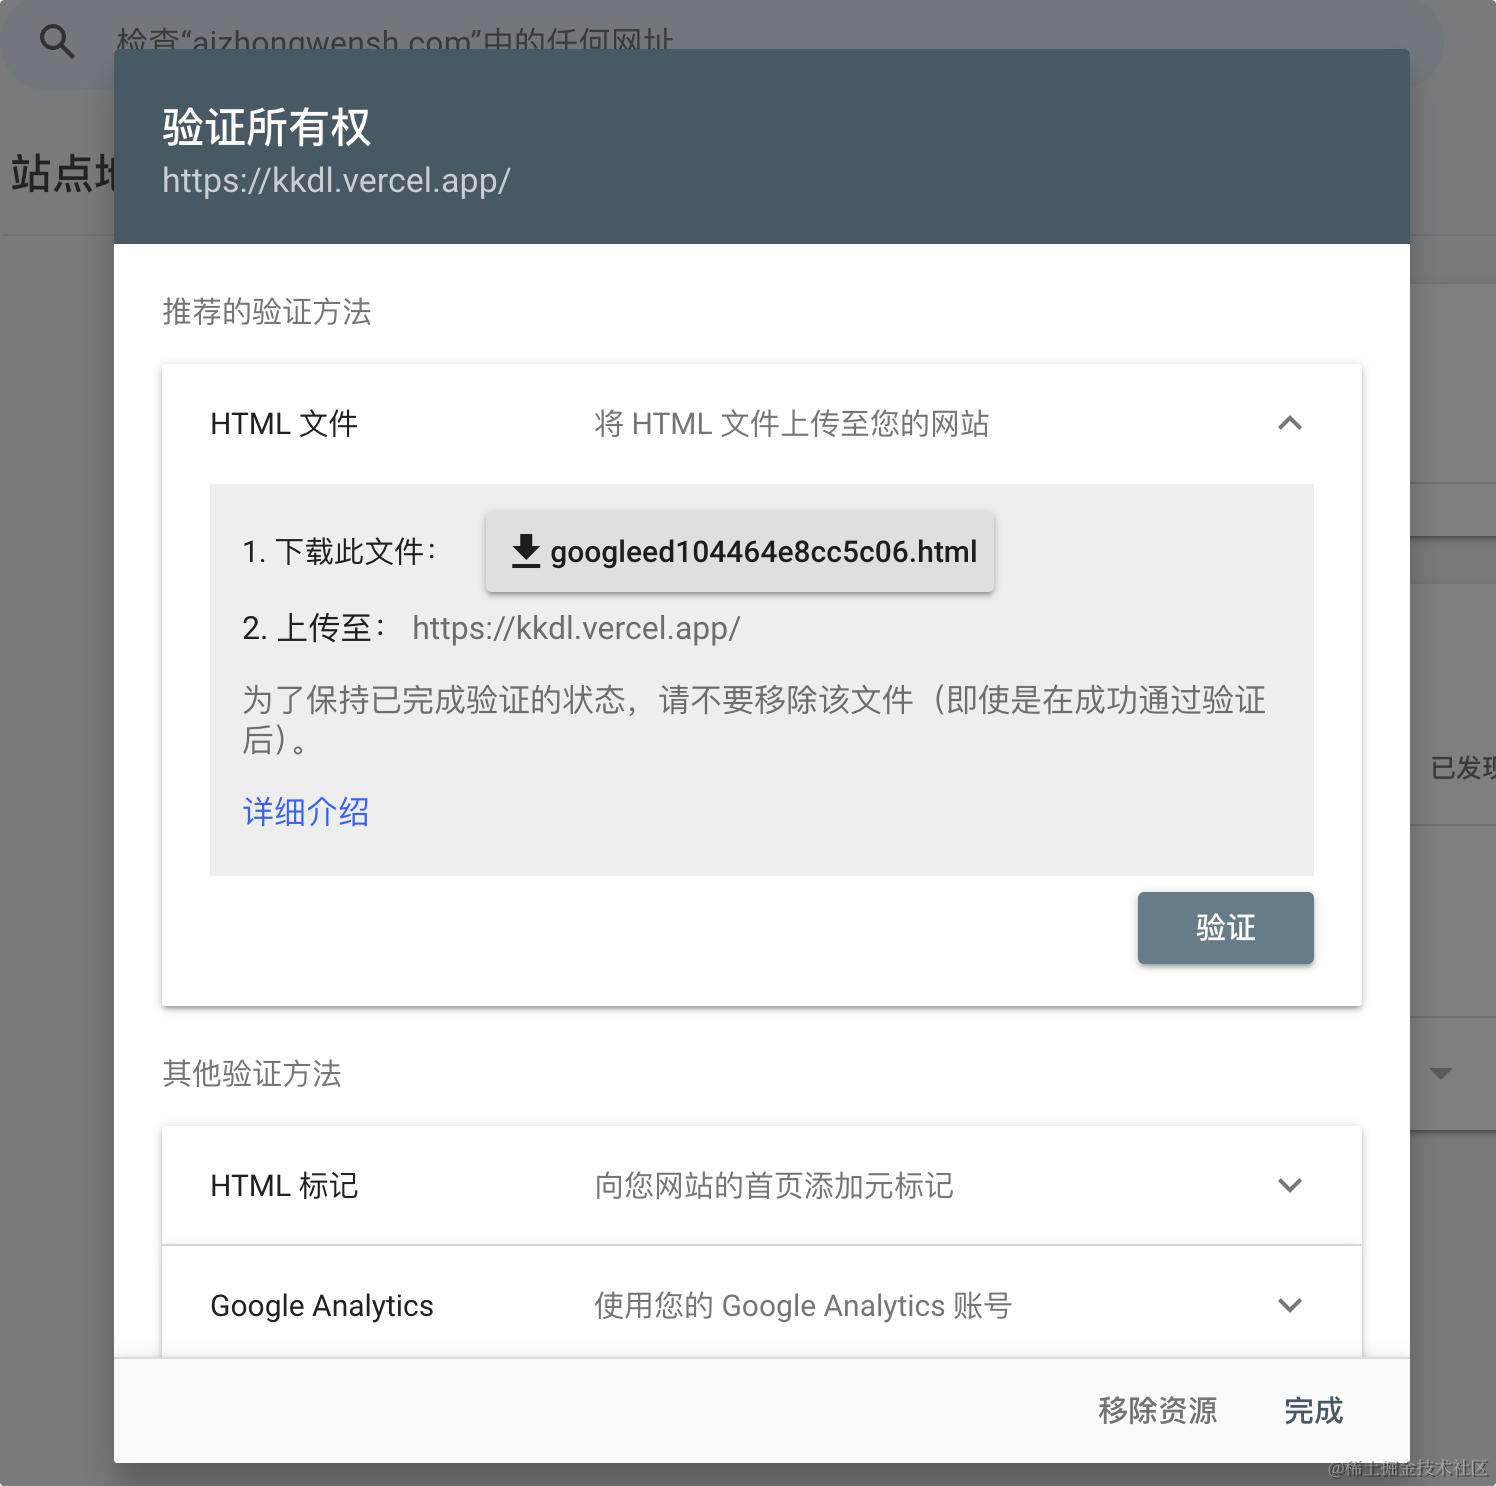This screenshot has height=1486, width=1496.
Task: Download googleed104464e8cc5c06.html file
Action: [x=740, y=552]
